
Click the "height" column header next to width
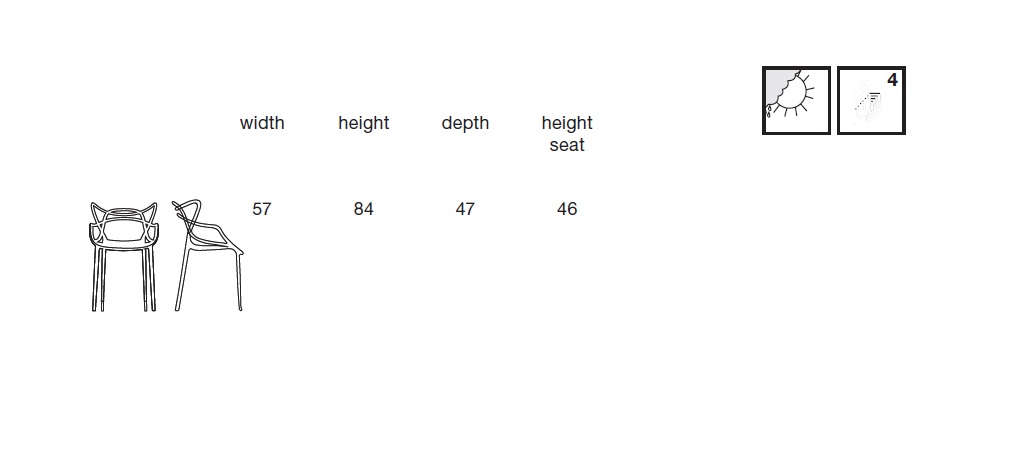[x=364, y=123]
